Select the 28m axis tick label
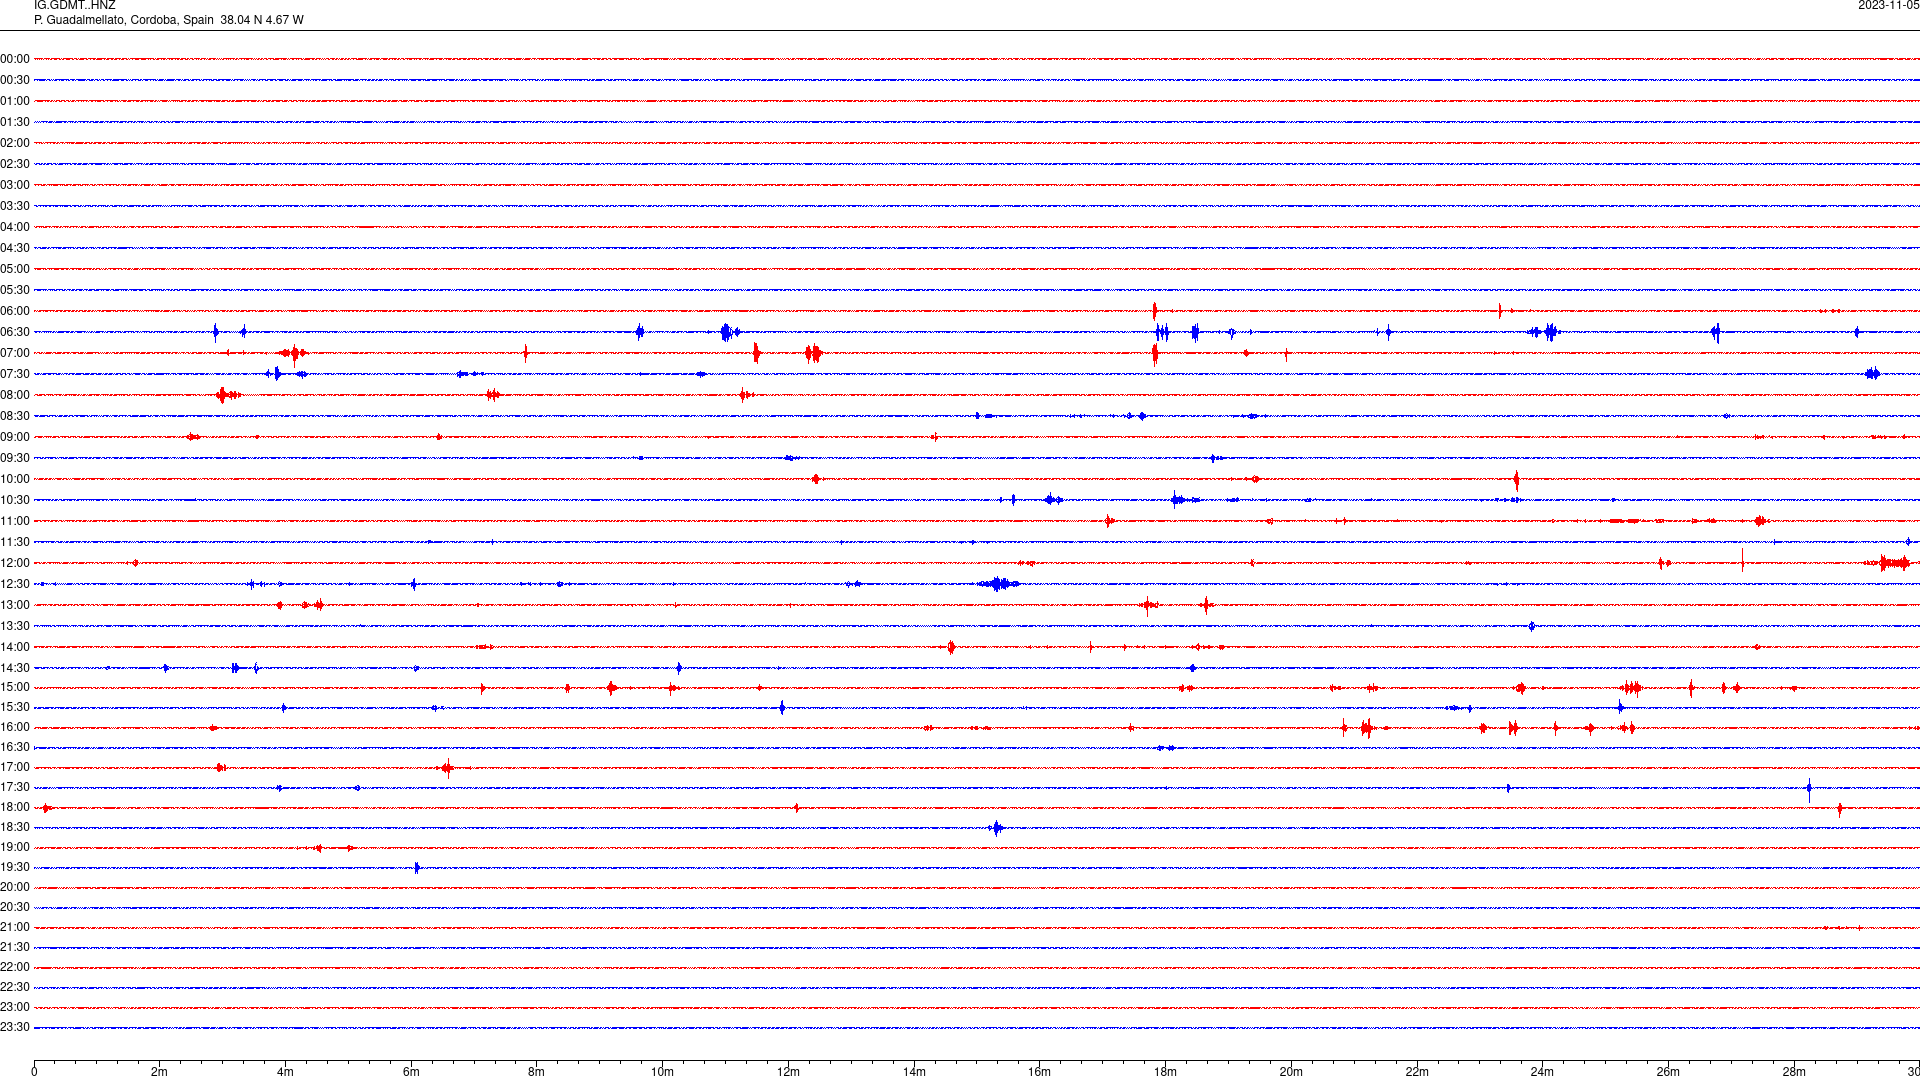1920x1080 pixels. pos(1794,1072)
